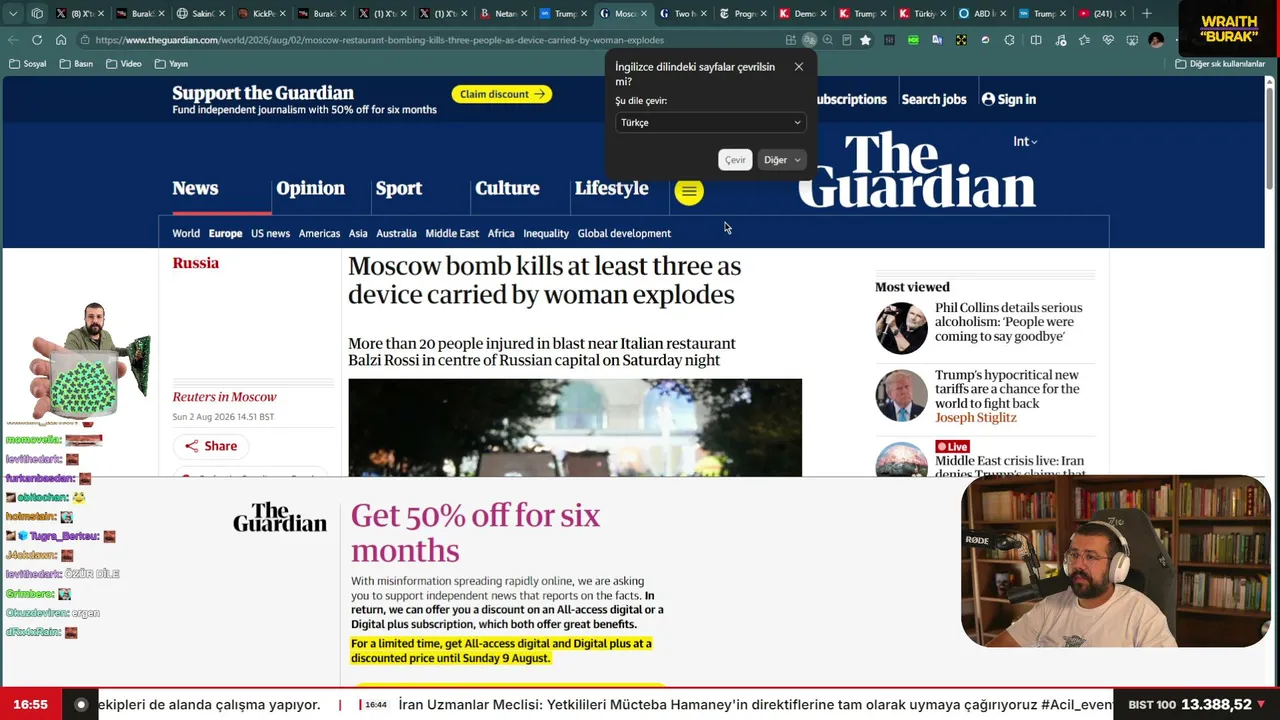Open the browser extensions puzzle icon

(1009, 40)
